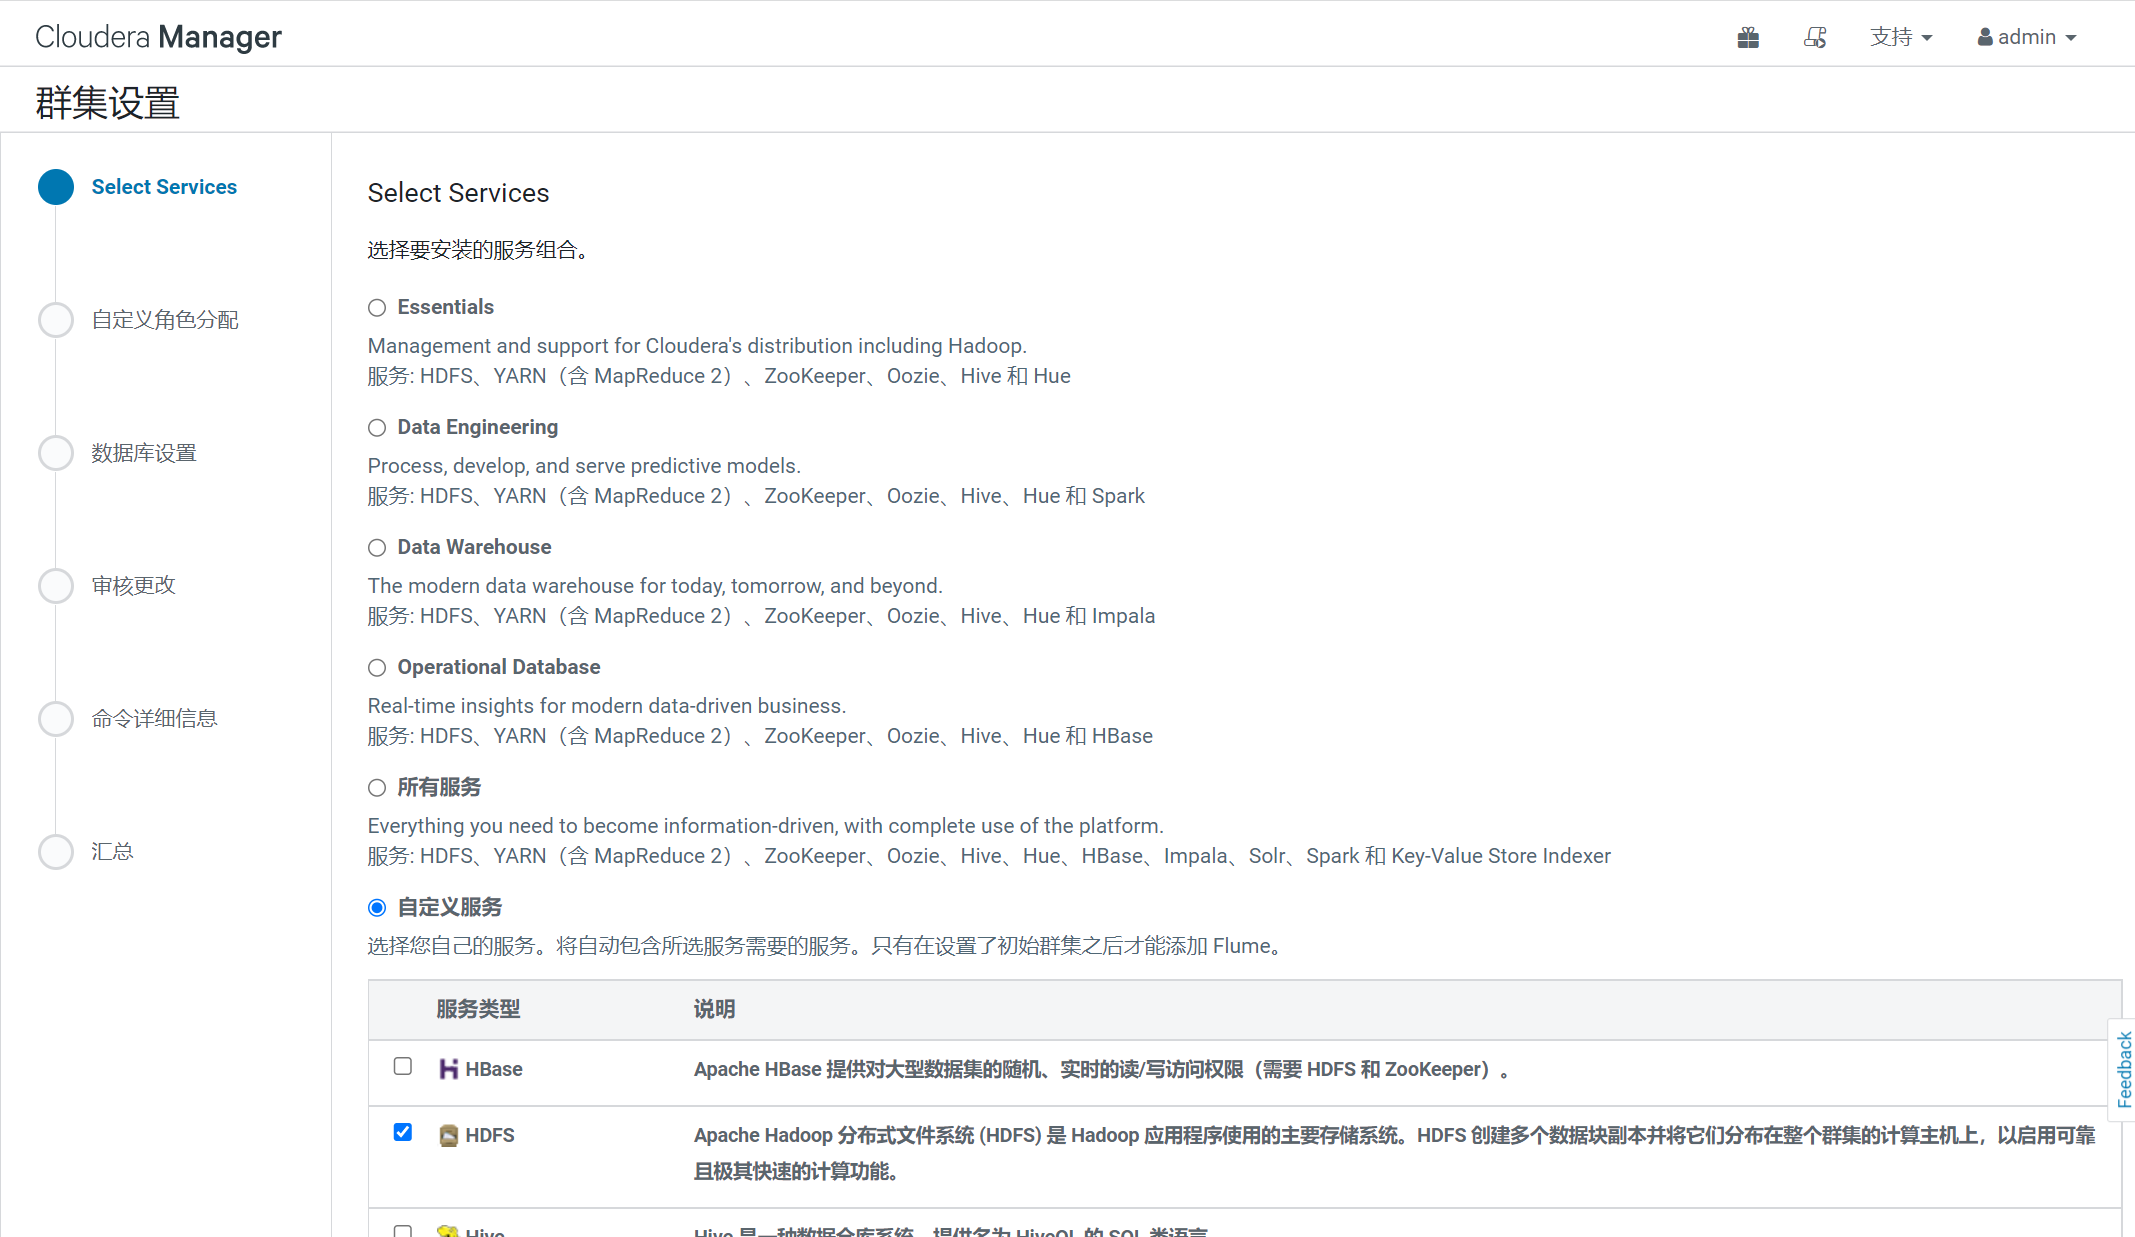
Task: Open the Cloudera Manager home link
Action: tap(158, 37)
